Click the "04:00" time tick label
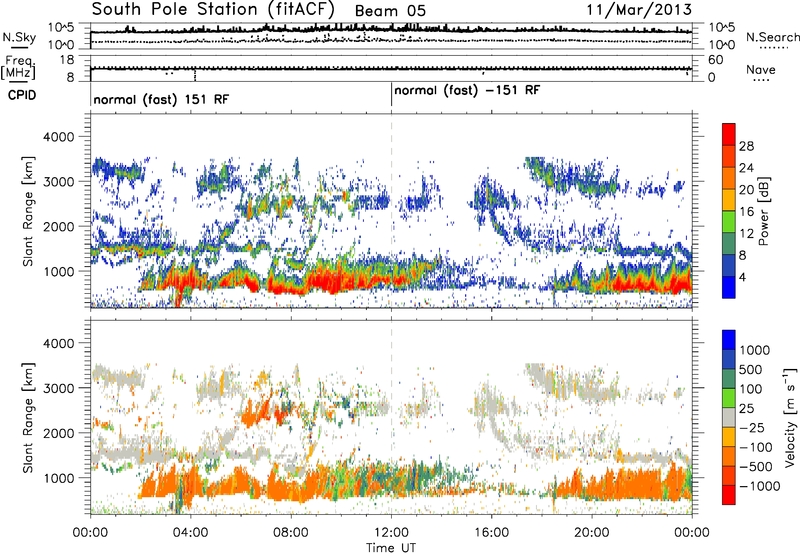Image resolution: width=800 pixels, height=554 pixels. [x=190, y=533]
